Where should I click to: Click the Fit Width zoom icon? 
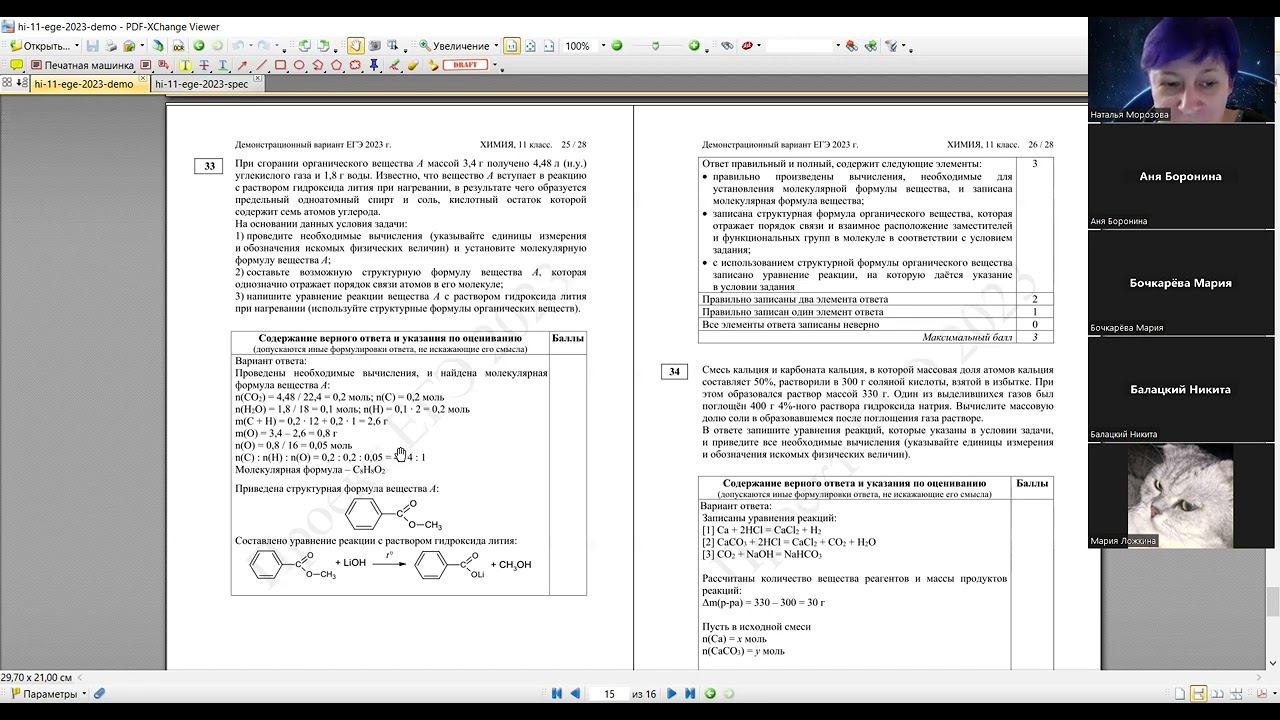pyautogui.click(x=547, y=46)
